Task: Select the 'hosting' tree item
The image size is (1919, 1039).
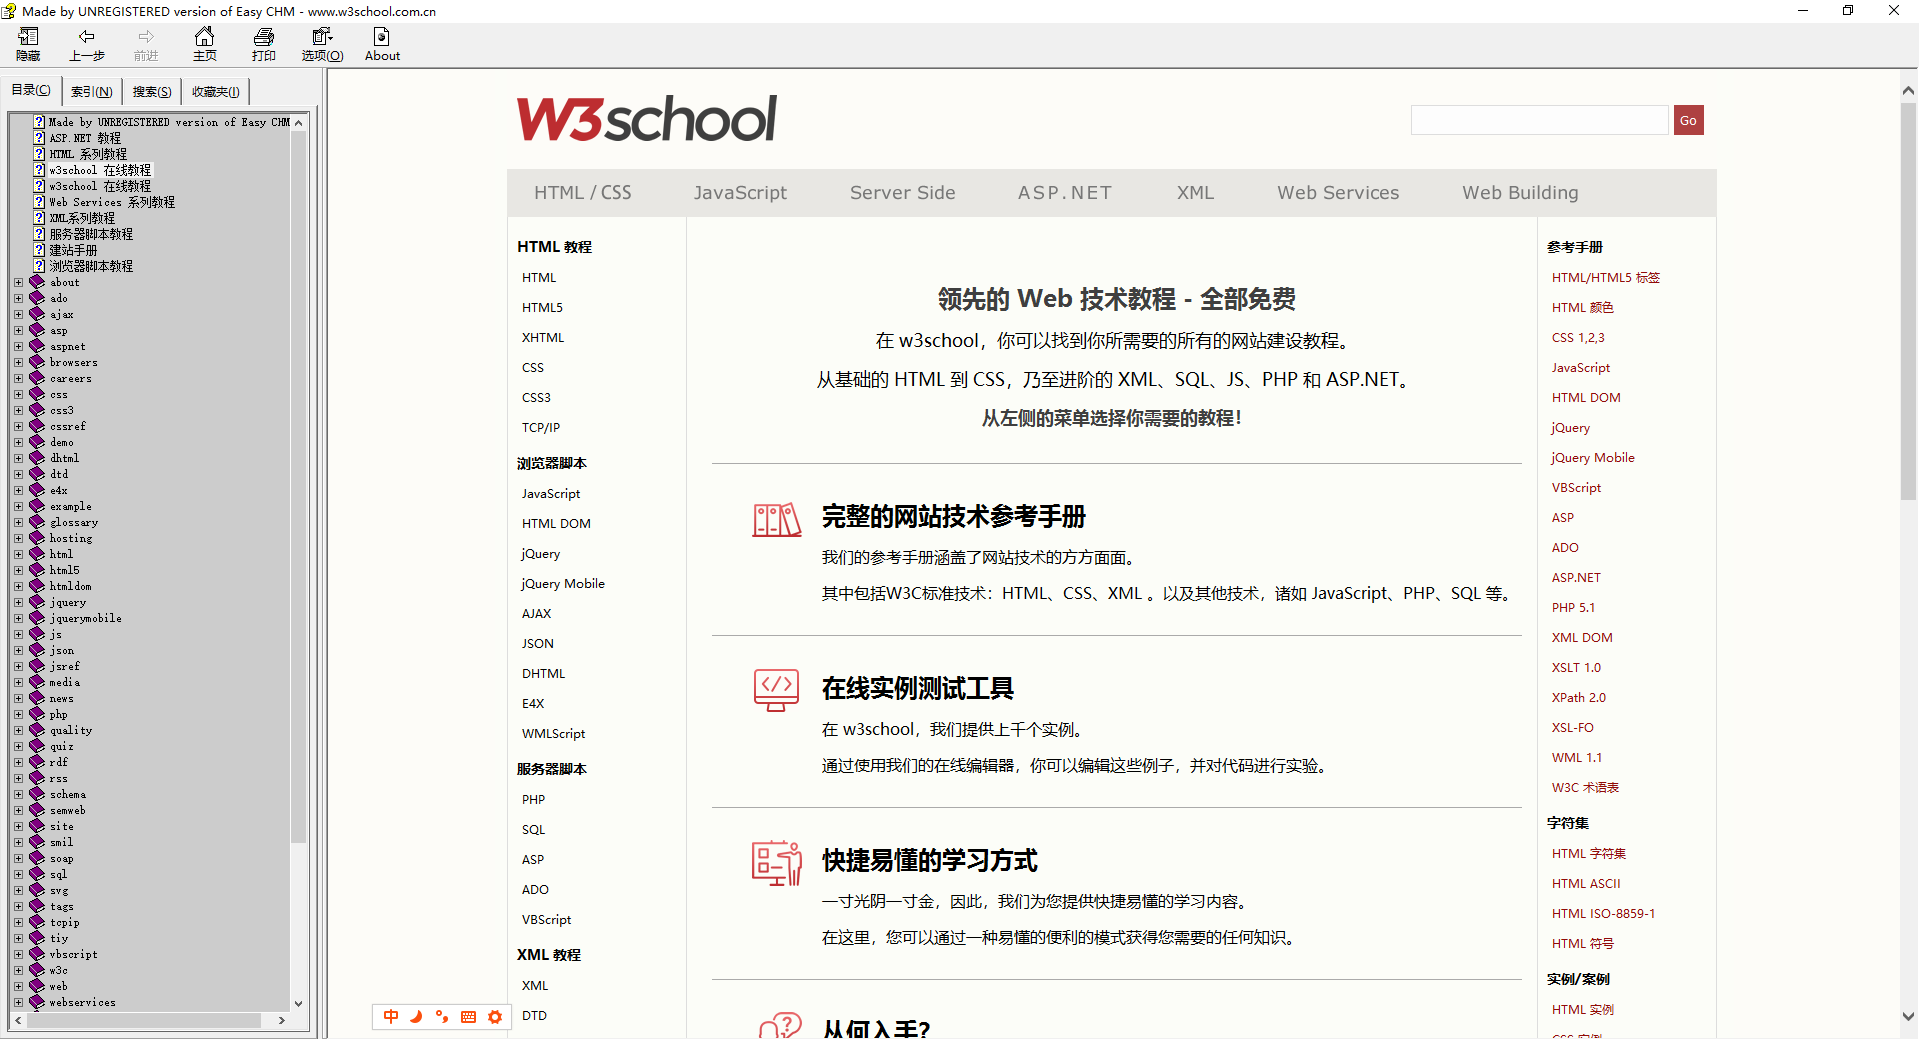Action: coord(71,538)
